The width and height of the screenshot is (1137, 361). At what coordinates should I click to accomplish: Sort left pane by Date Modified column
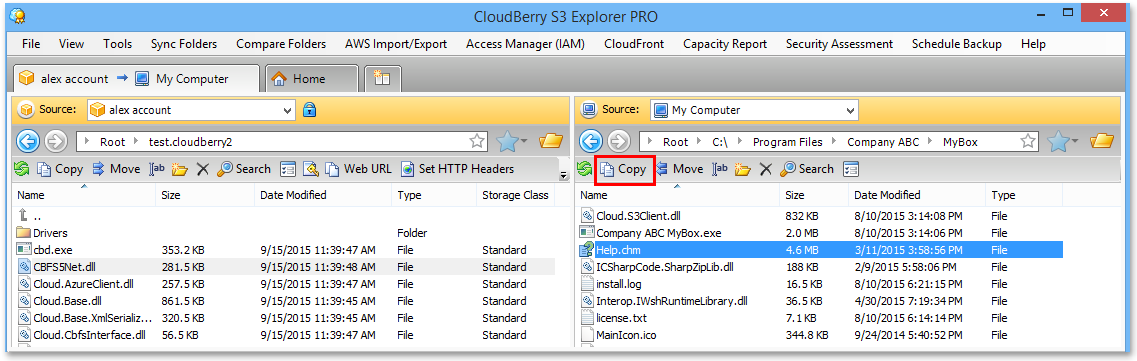click(x=324, y=195)
